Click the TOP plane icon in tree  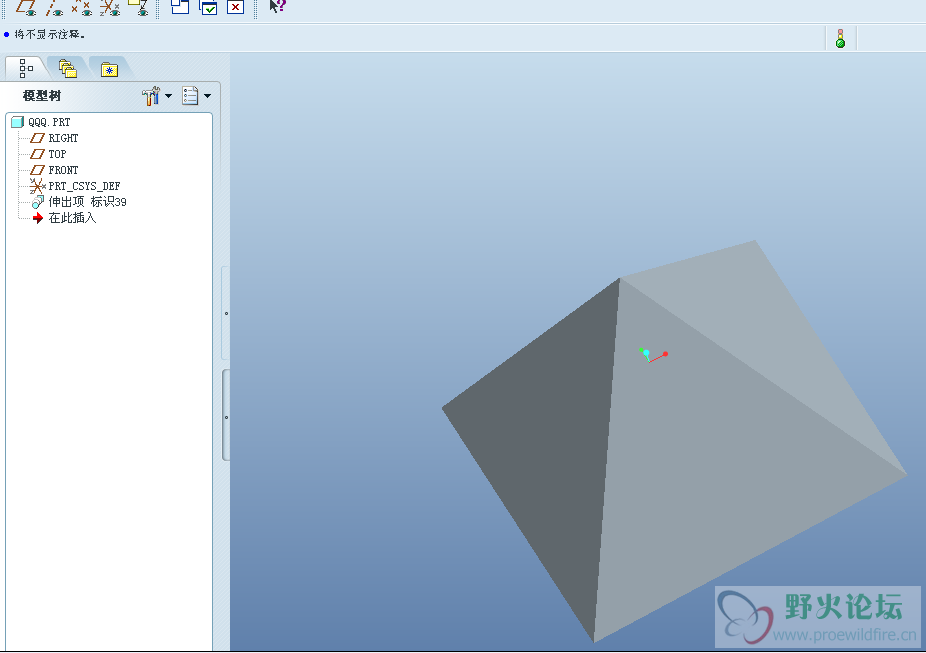(37, 154)
